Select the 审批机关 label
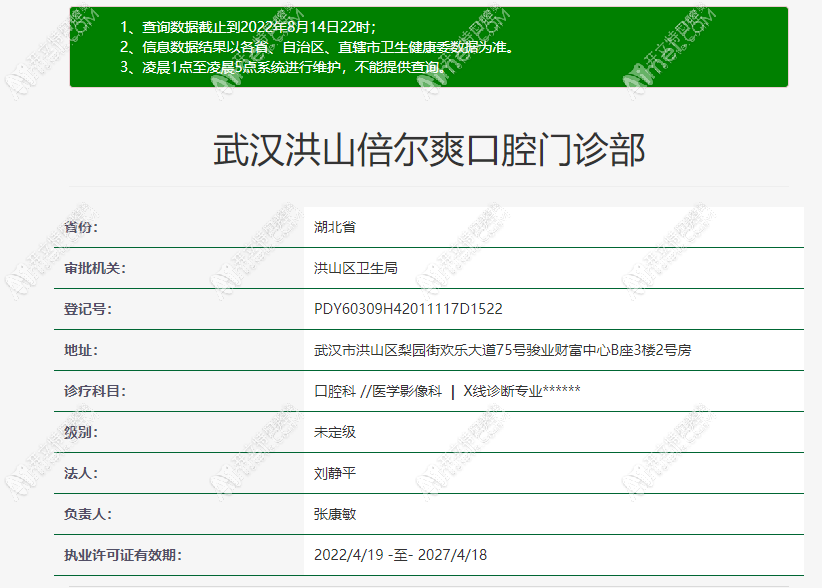Screen dimensions: 822x588 coord(95,268)
